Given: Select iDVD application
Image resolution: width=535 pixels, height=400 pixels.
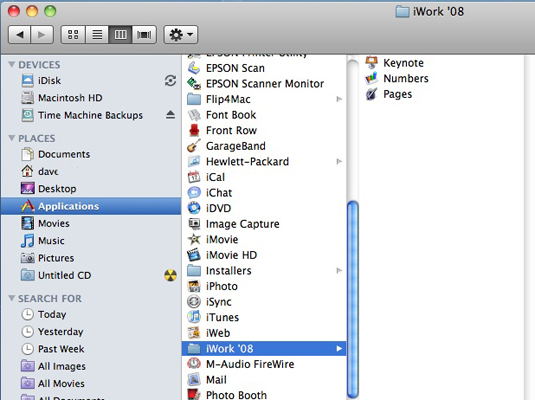Looking at the screenshot, I should [264, 208].
